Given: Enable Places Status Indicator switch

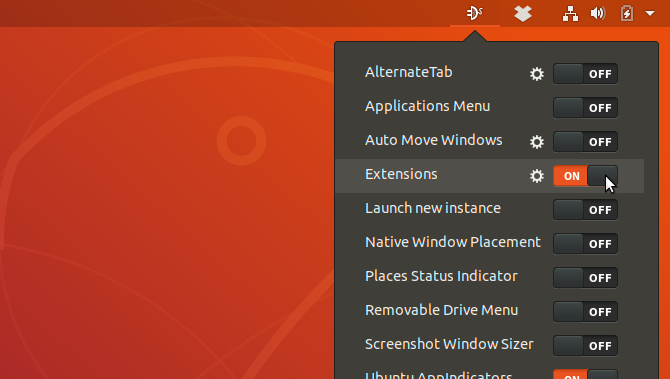Looking at the screenshot, I should (585, 278).
